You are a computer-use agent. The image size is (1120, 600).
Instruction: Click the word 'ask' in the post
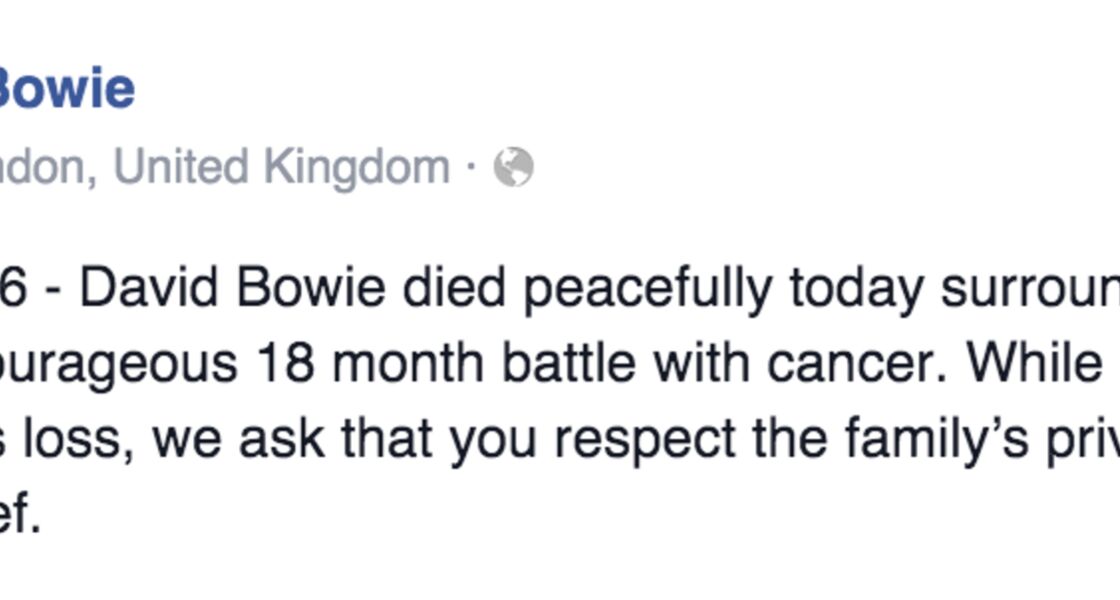(x=281, y=438)
